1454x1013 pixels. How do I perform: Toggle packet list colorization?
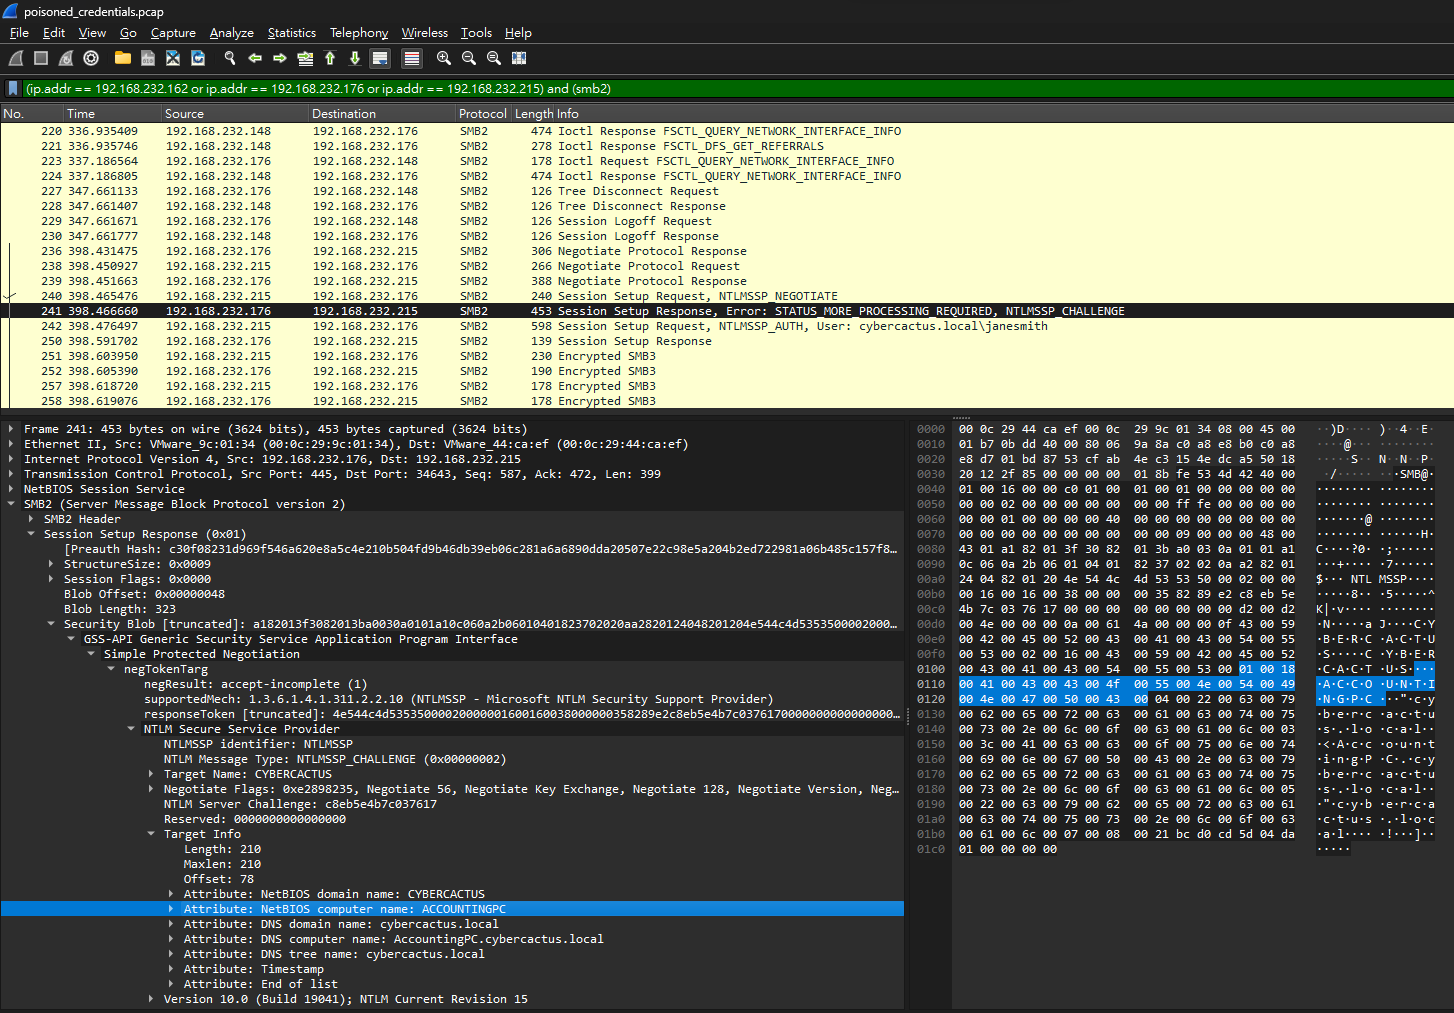tap(412, 58)
